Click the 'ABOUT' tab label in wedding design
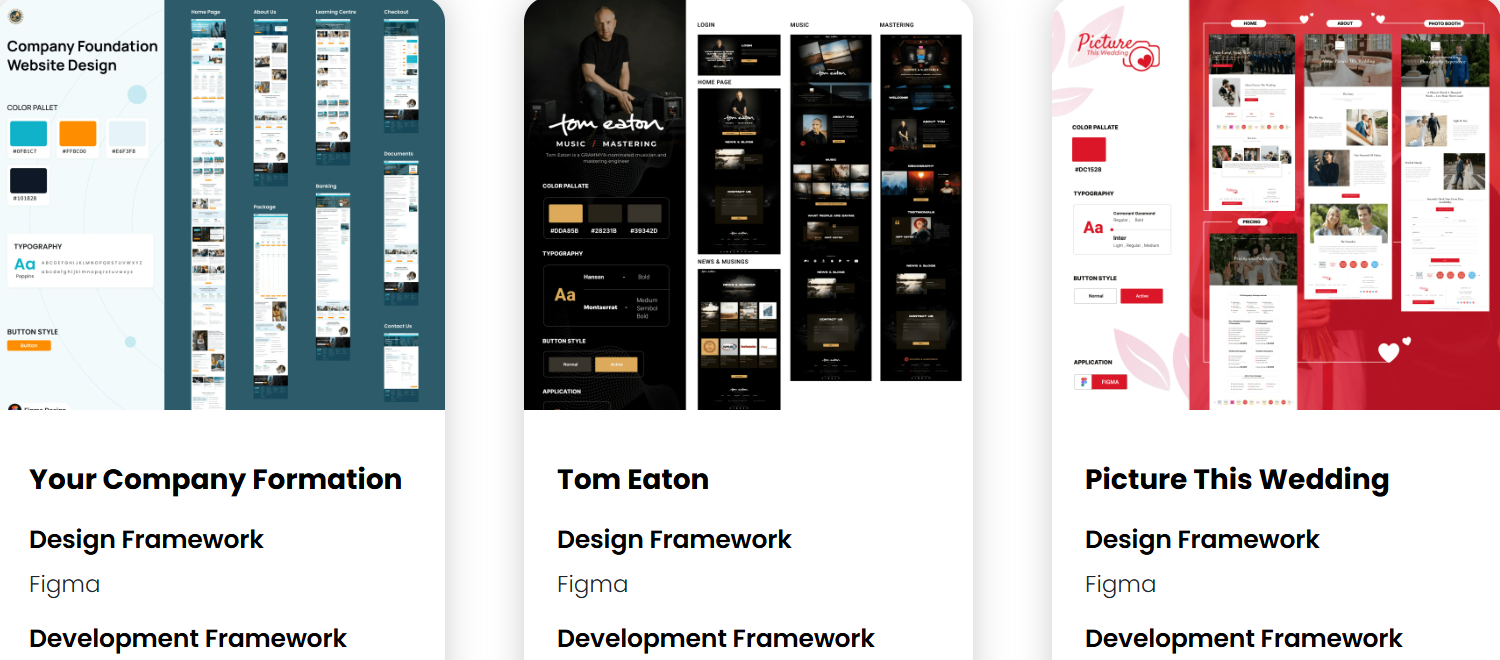Image resolution: width=1500 pixels, height=660 pixels. pyautogui.click(x=1345, y=23)
